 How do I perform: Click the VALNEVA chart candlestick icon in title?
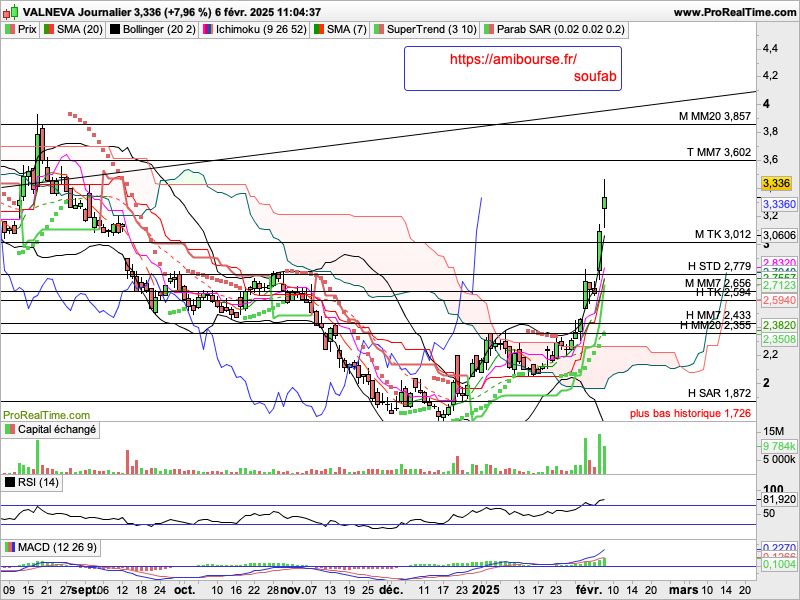click(11, 11)
